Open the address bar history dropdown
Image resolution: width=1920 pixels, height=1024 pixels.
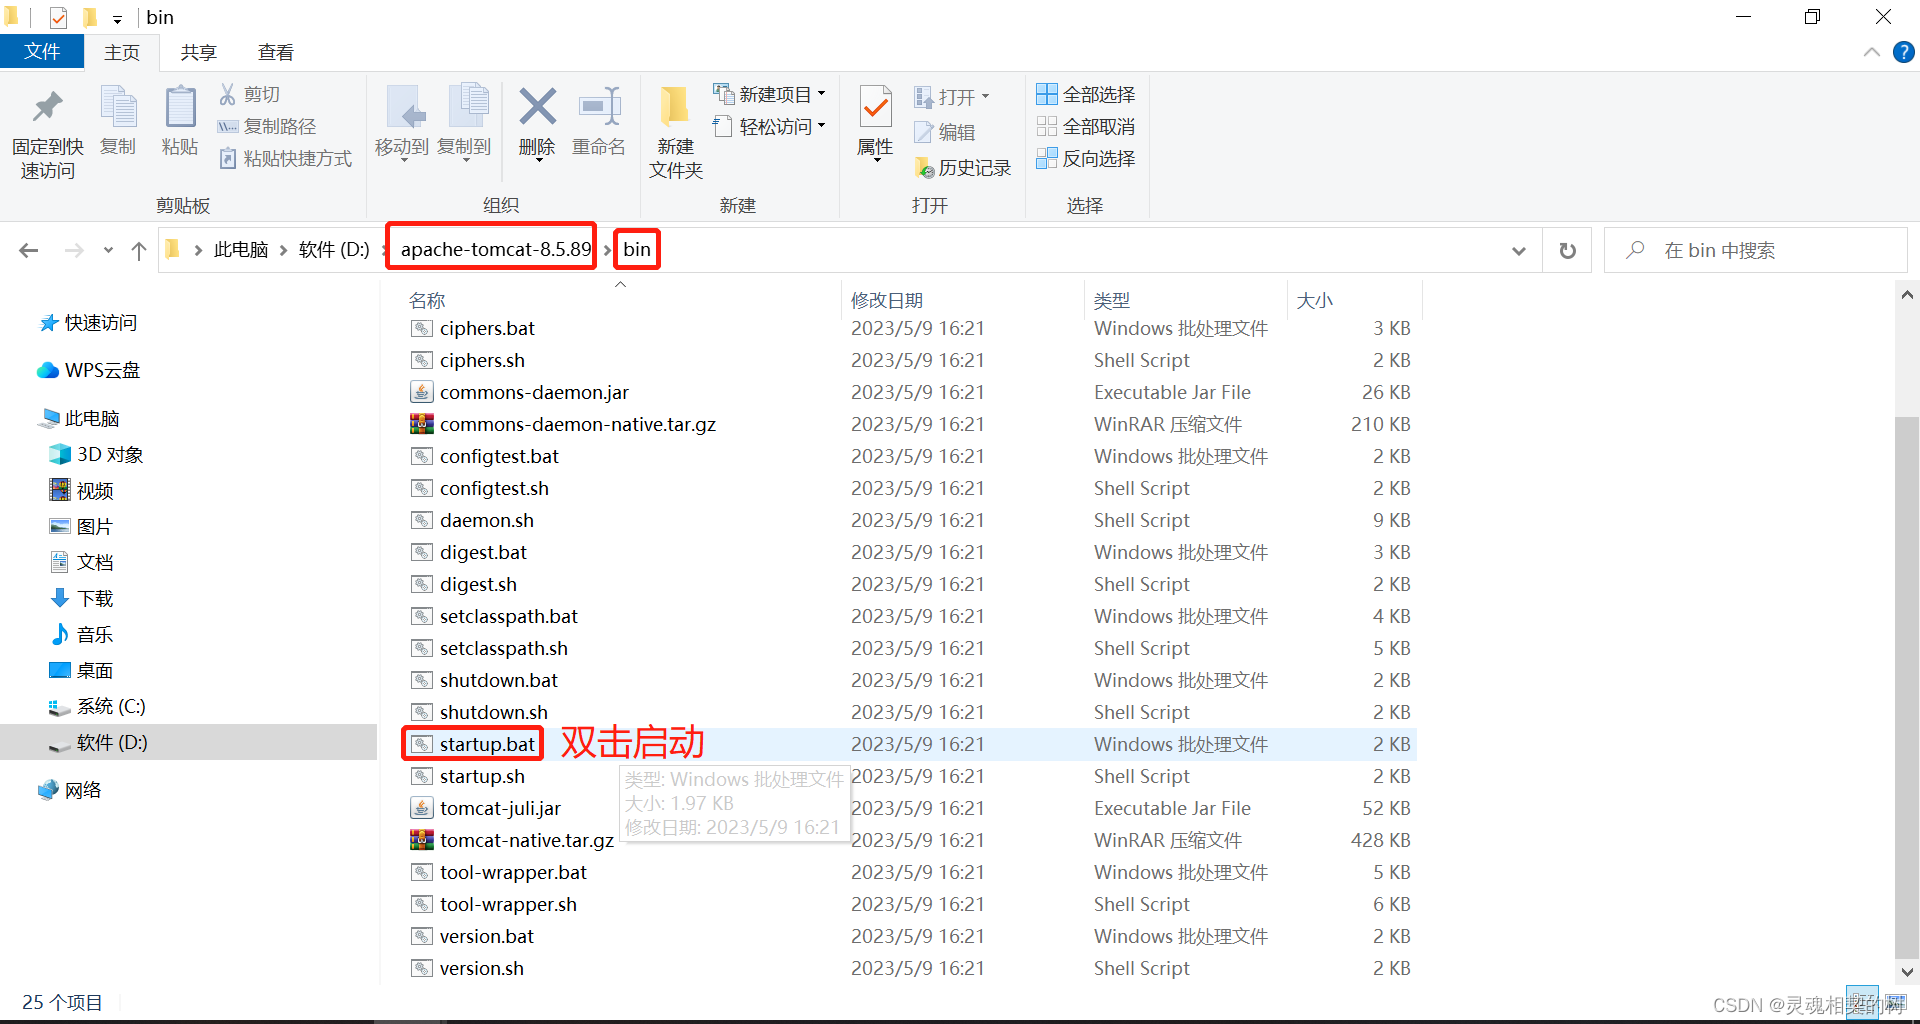(x=1519, y=250)
